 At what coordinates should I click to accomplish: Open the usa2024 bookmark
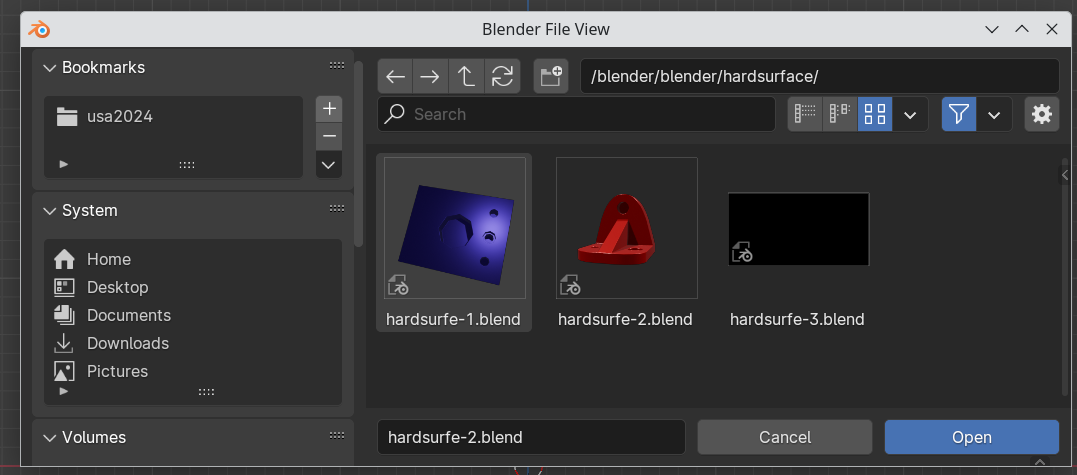[173, 117]
